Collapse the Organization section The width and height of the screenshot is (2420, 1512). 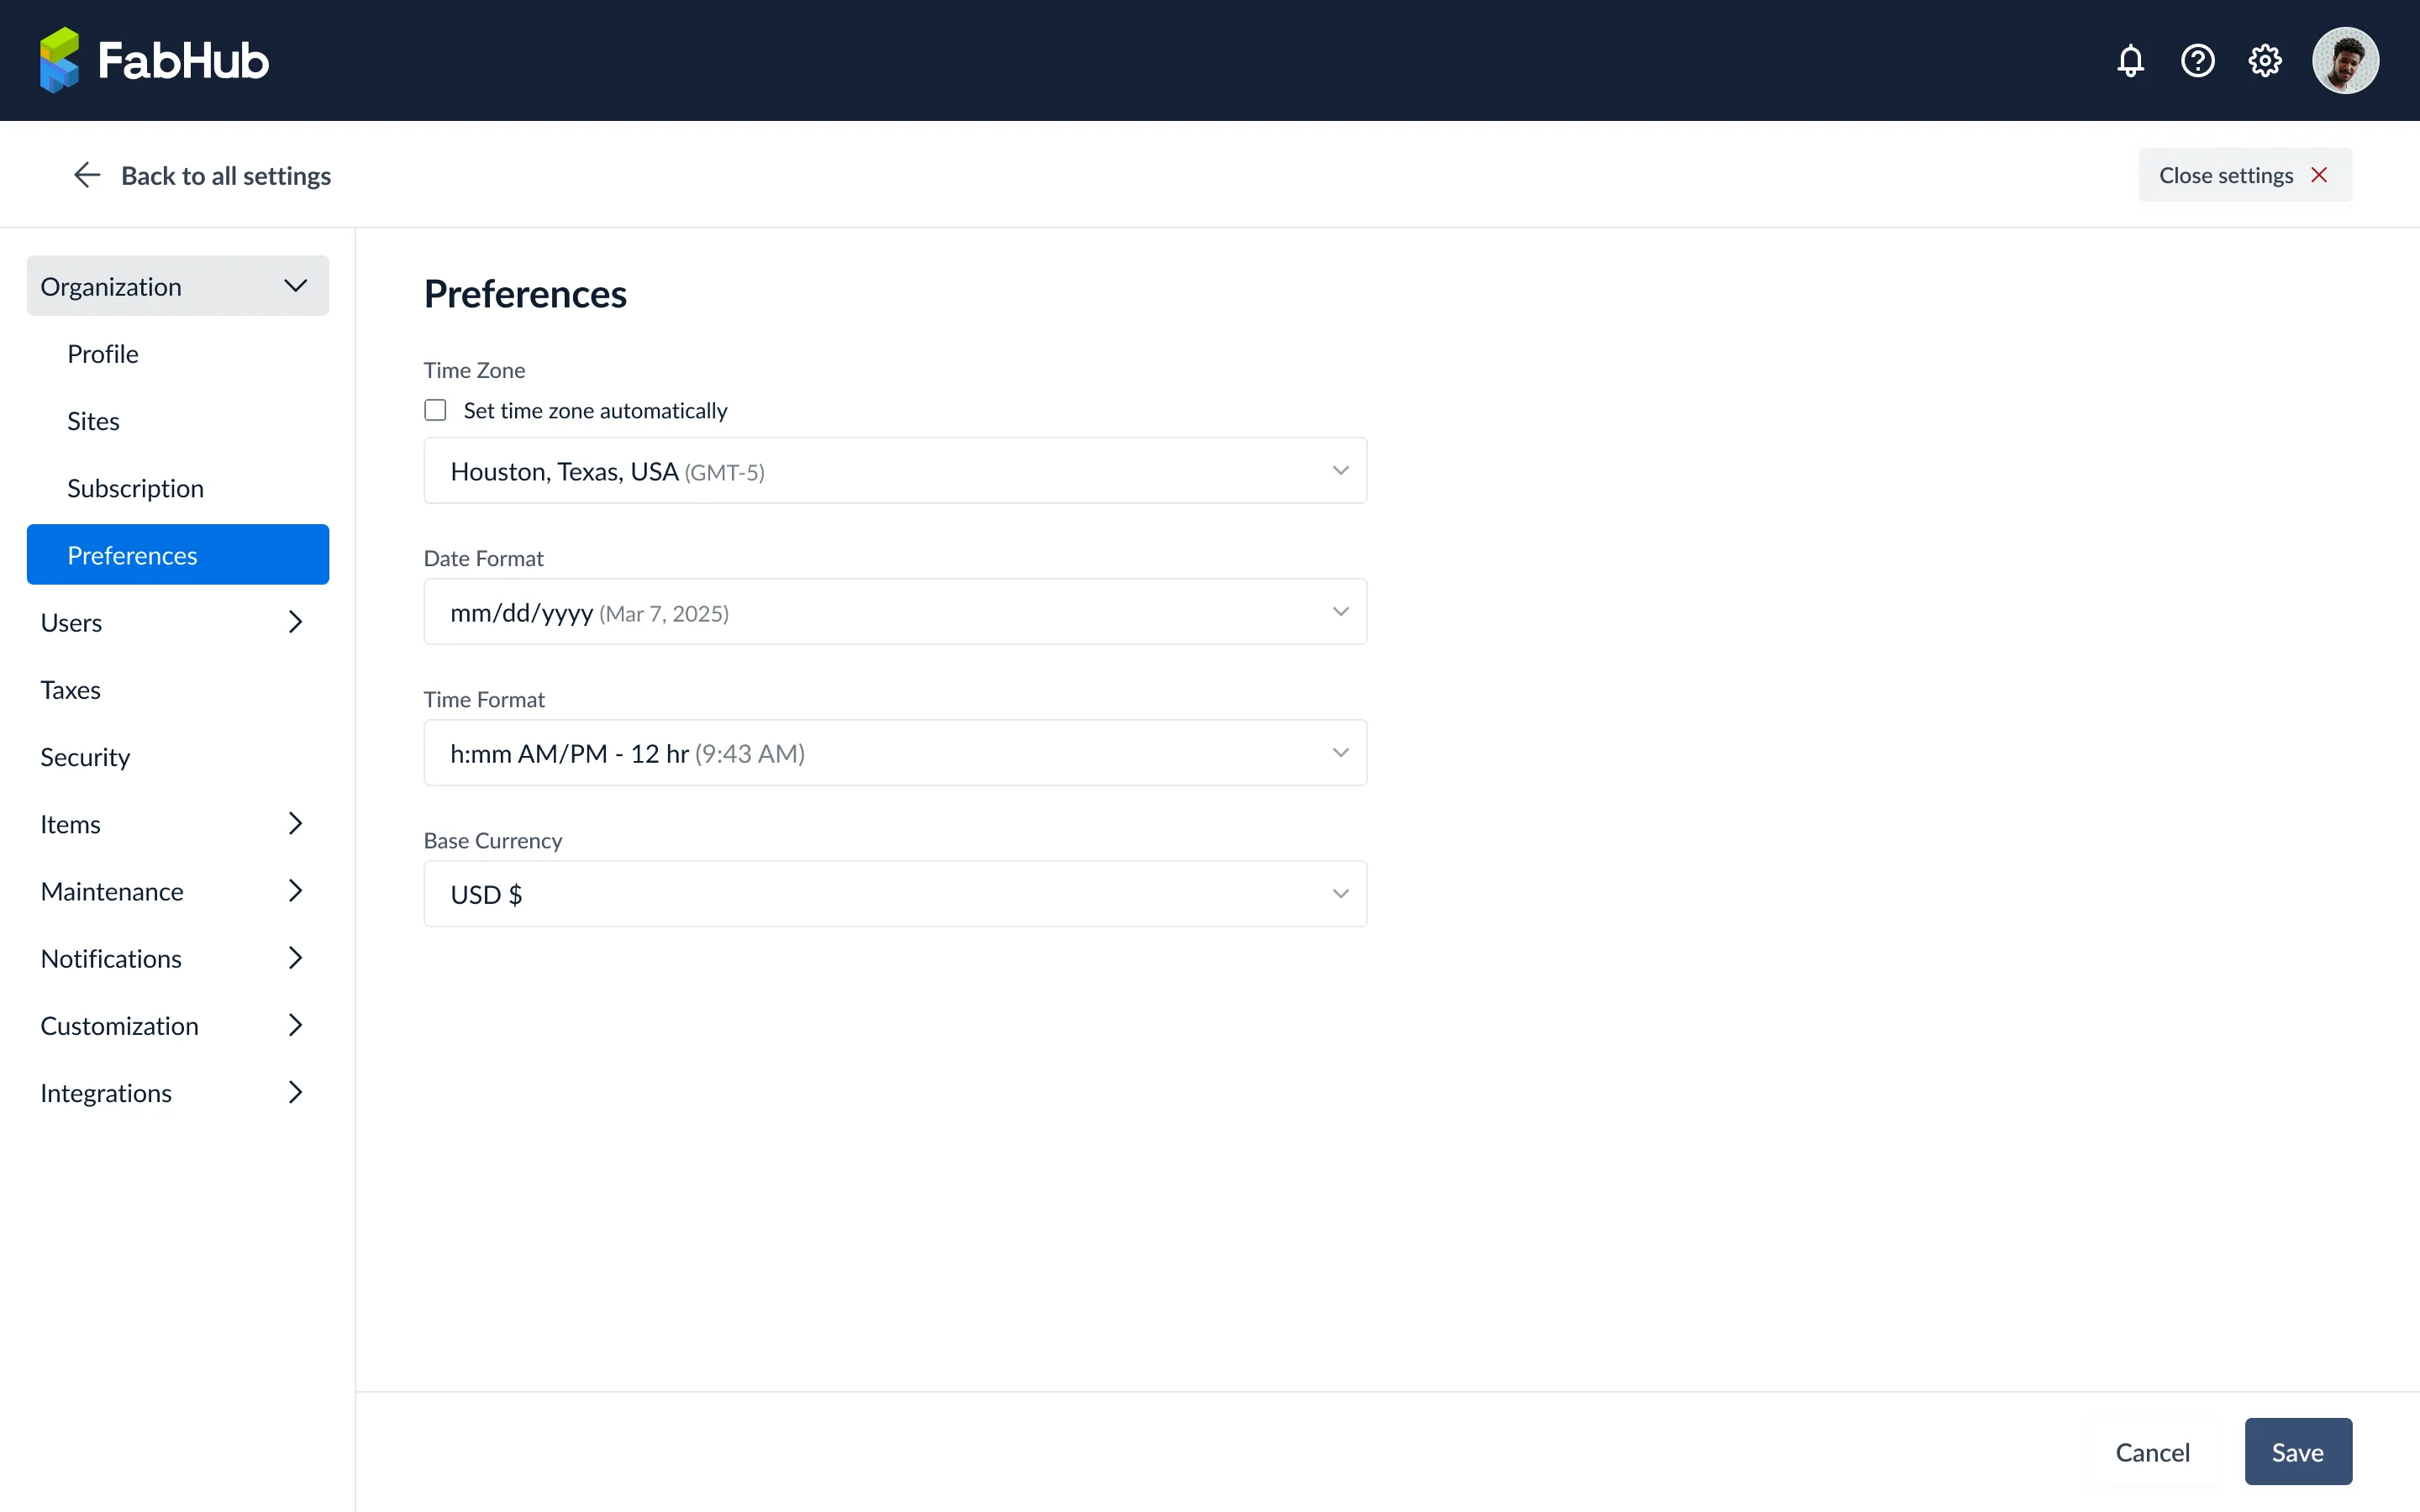(178, 286)
